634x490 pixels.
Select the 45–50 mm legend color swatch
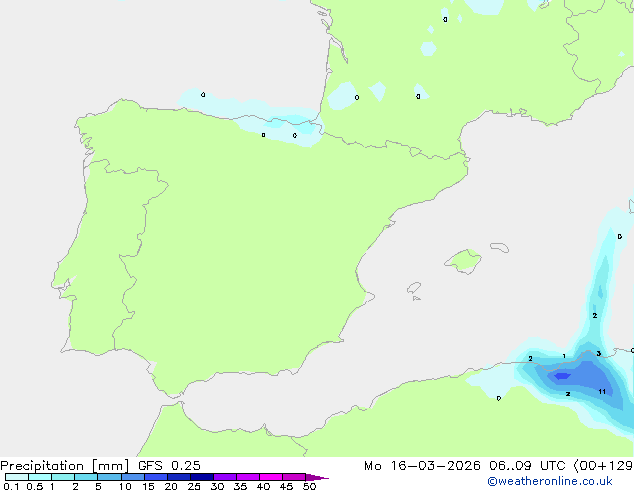tap(294, 477)
